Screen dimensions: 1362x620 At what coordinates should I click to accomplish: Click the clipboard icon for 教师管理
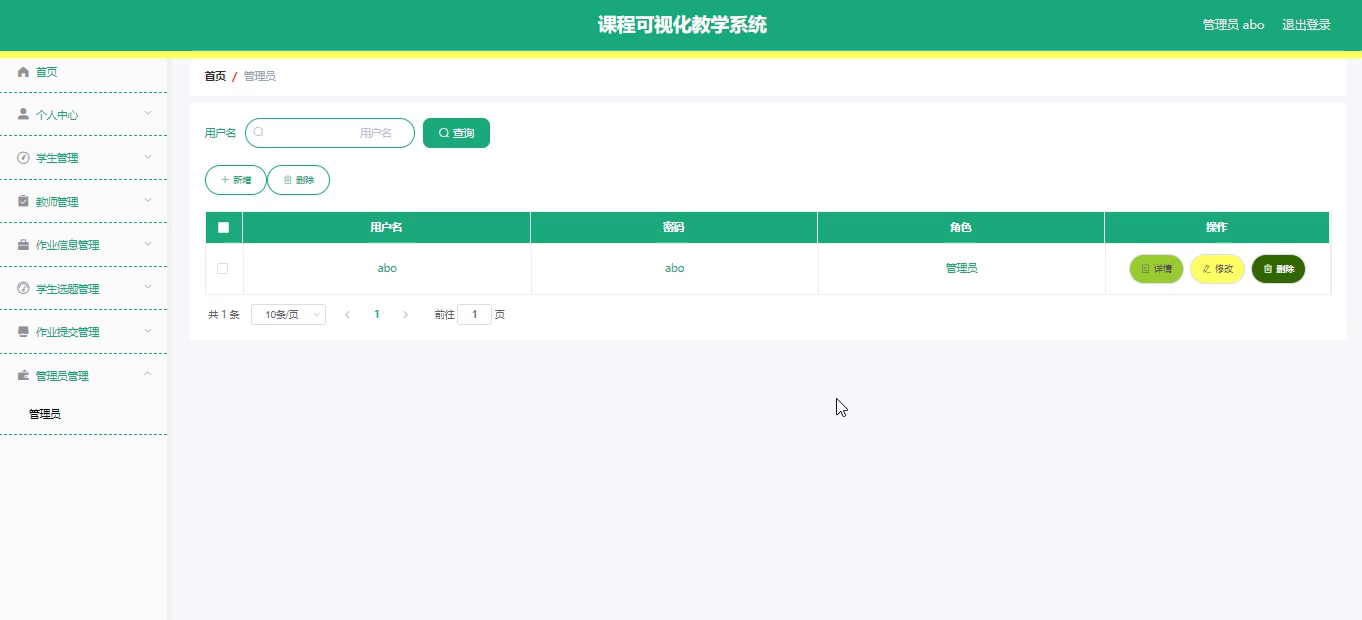tap(24, 201)
